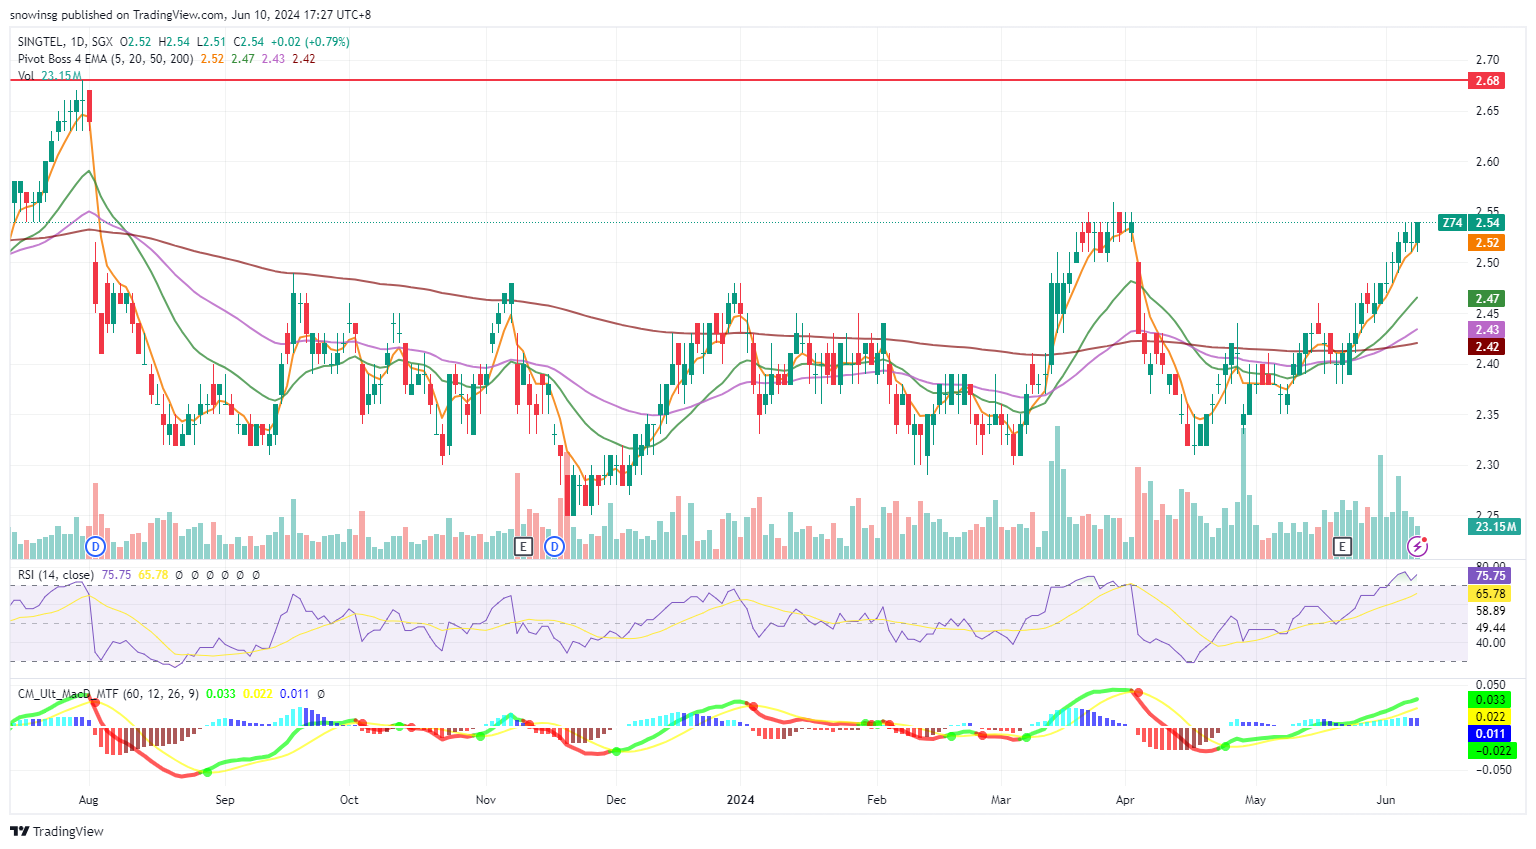This screenshot has width=1536, height=849.
Task: Click the L2.51 low value in the legend
Action: point(211,42)
